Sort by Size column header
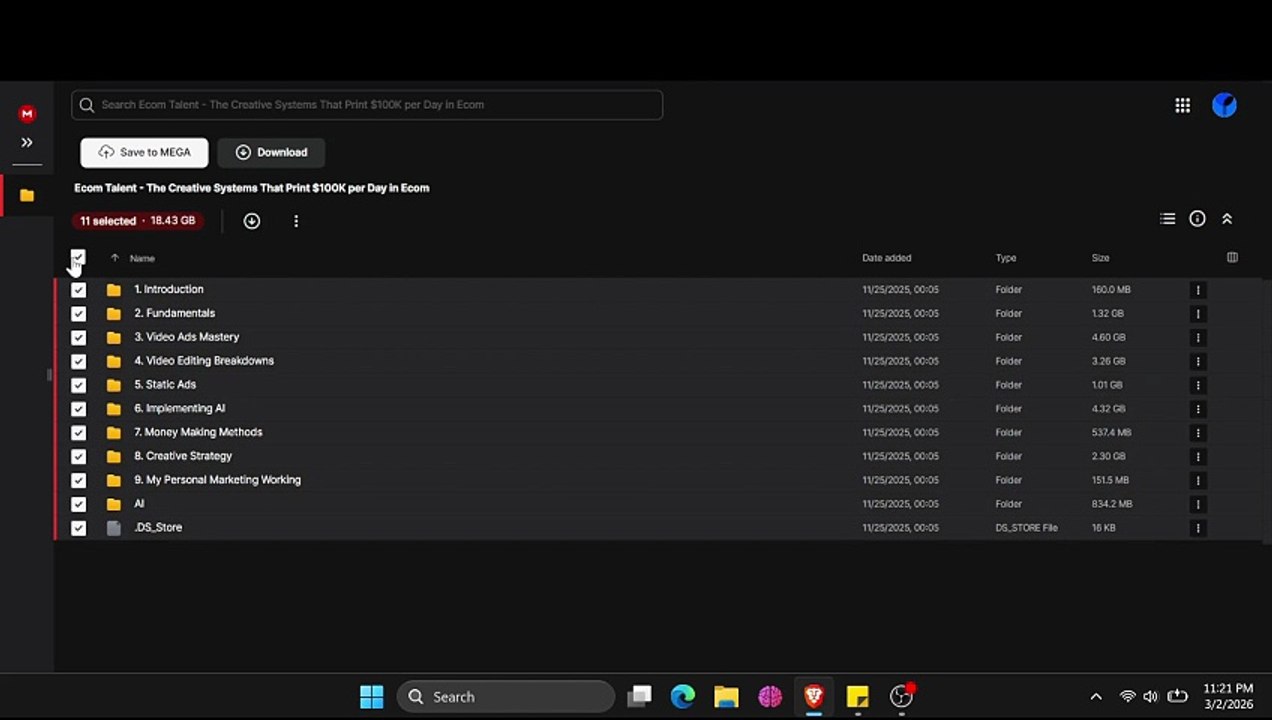The height and width of the screenshot is (720, 1272). tap(1100, 258)
